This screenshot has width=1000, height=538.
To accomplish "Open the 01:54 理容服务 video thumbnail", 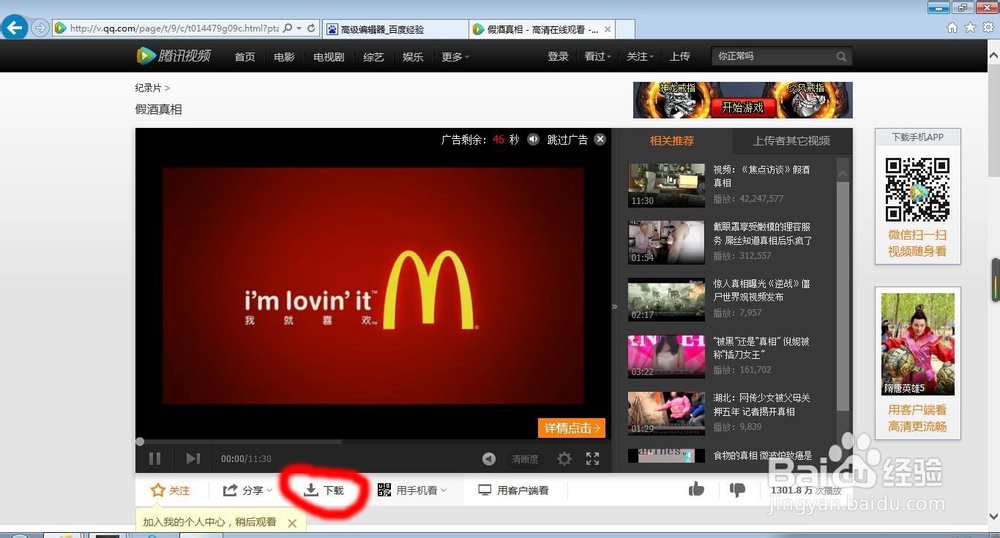I will tap(666, 242).
